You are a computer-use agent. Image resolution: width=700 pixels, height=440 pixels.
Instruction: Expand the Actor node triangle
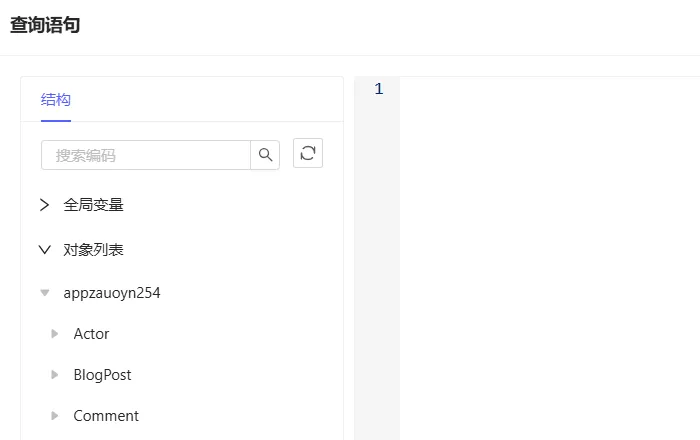[55, 334]
